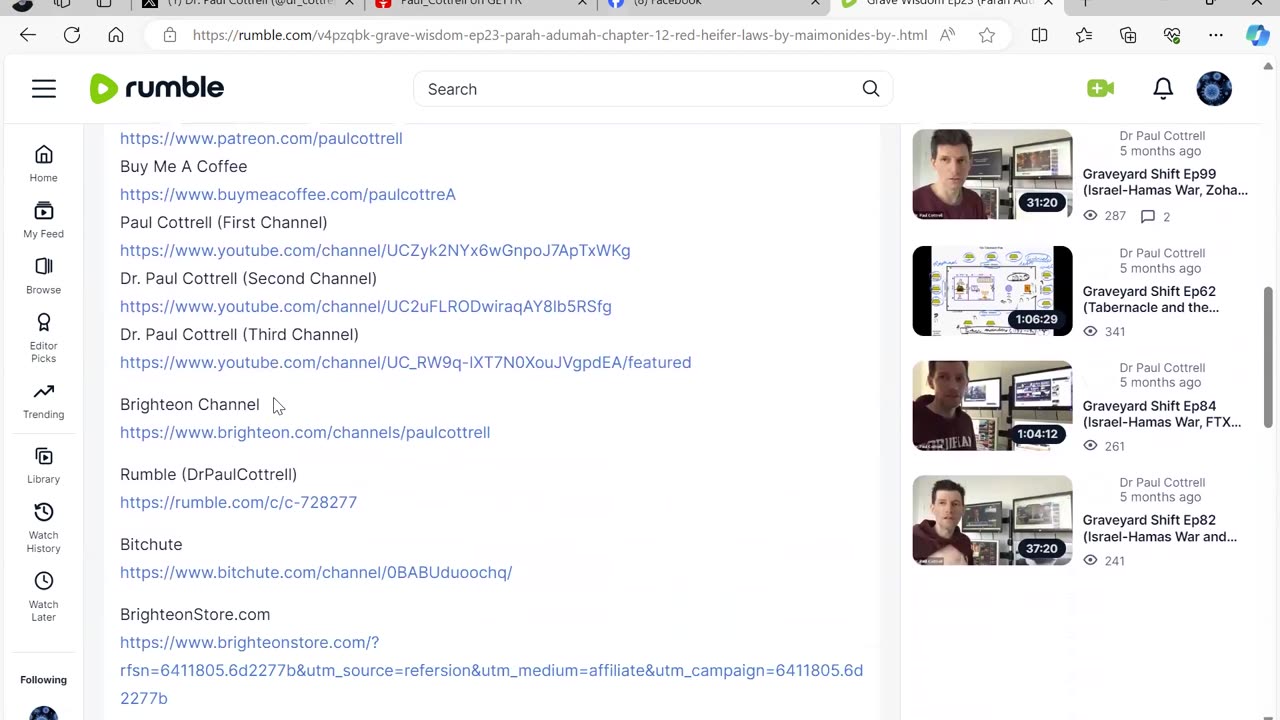Go back to the previous page
1280x720 pixels.
[x=27, y=35]
